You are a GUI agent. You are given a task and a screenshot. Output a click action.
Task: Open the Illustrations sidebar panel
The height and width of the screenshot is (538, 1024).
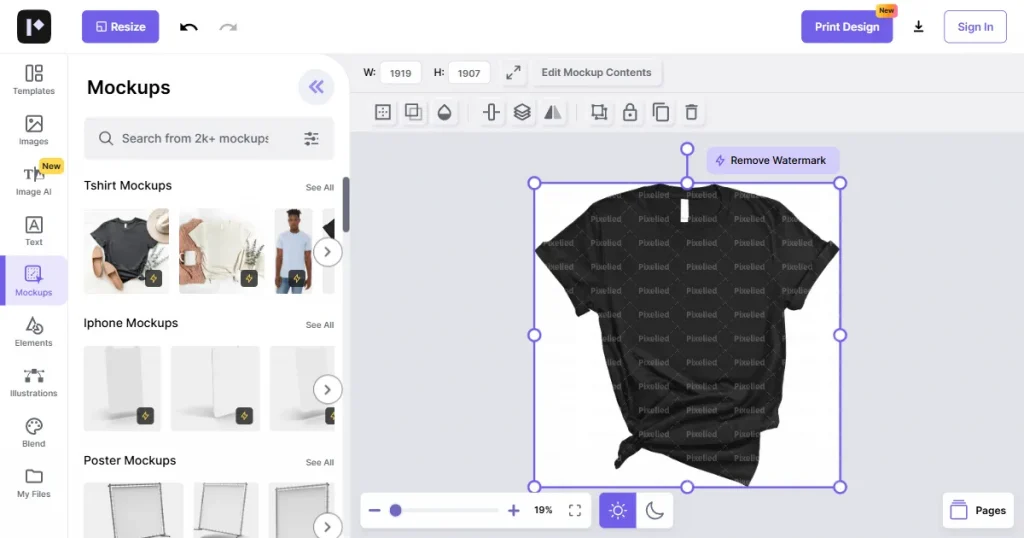pos(34,382)
